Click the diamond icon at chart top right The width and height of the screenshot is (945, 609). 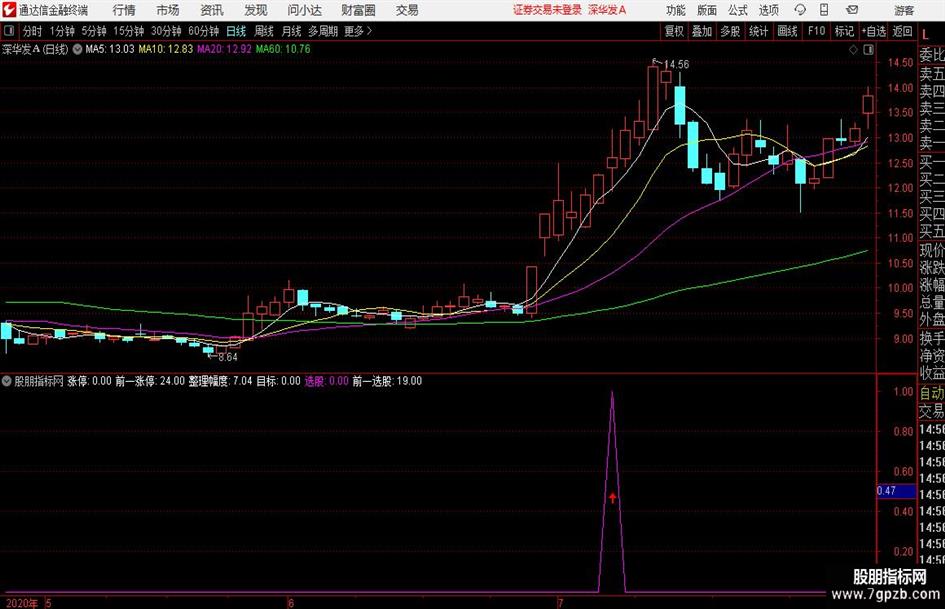pos(853,50)
